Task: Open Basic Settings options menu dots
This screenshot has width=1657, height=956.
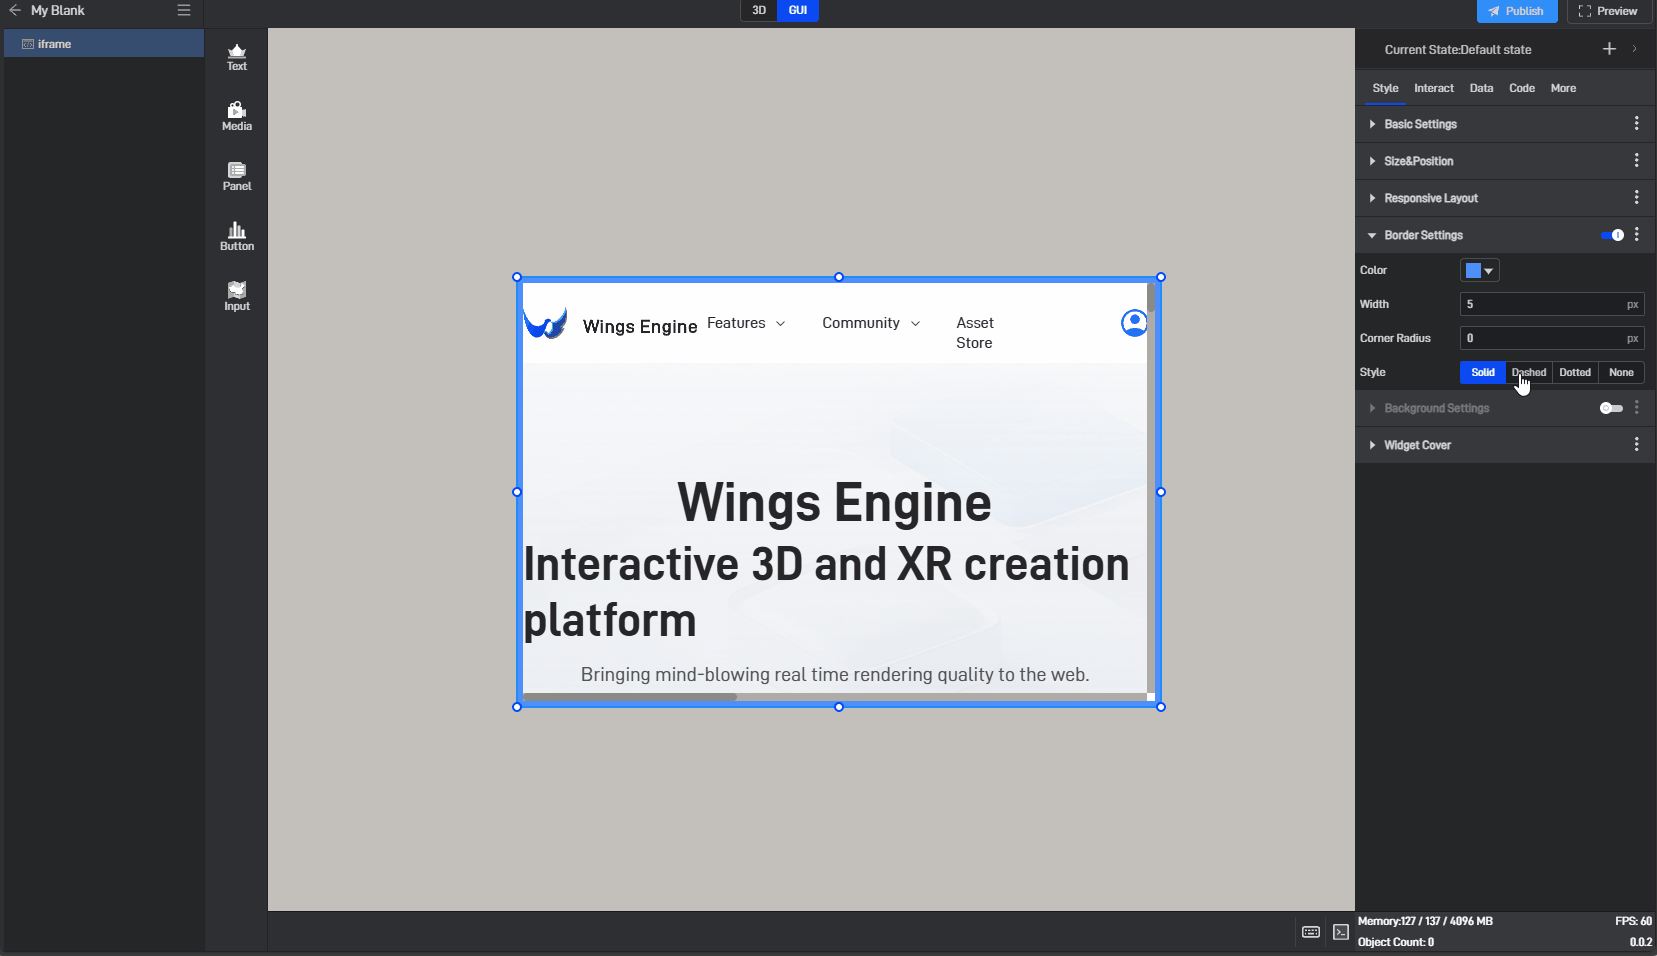Action: coord(1637,123)
